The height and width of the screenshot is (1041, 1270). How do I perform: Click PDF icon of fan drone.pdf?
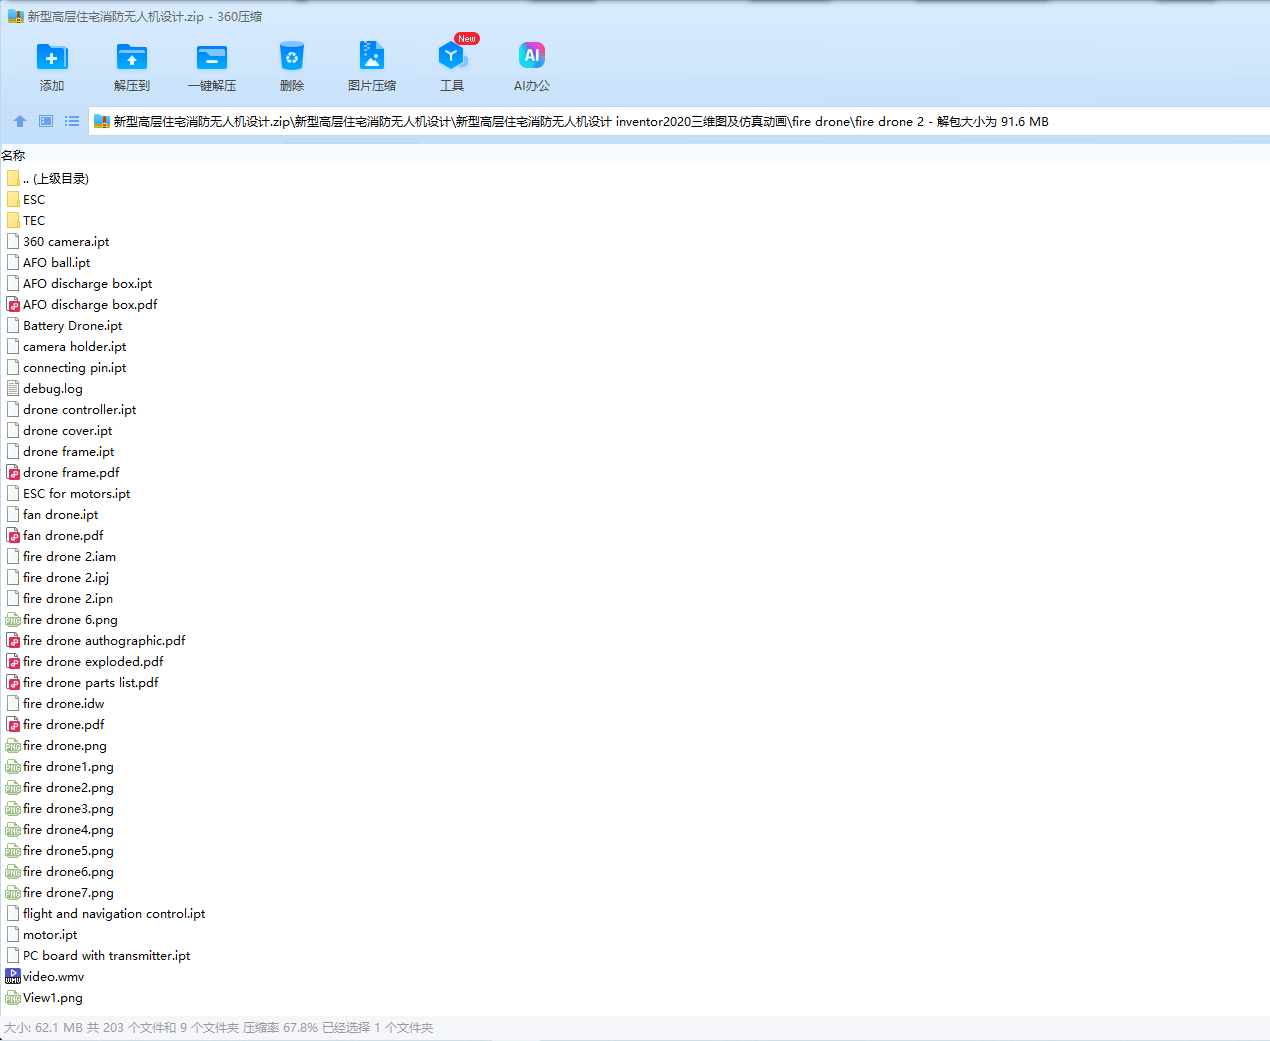(13, 535)
